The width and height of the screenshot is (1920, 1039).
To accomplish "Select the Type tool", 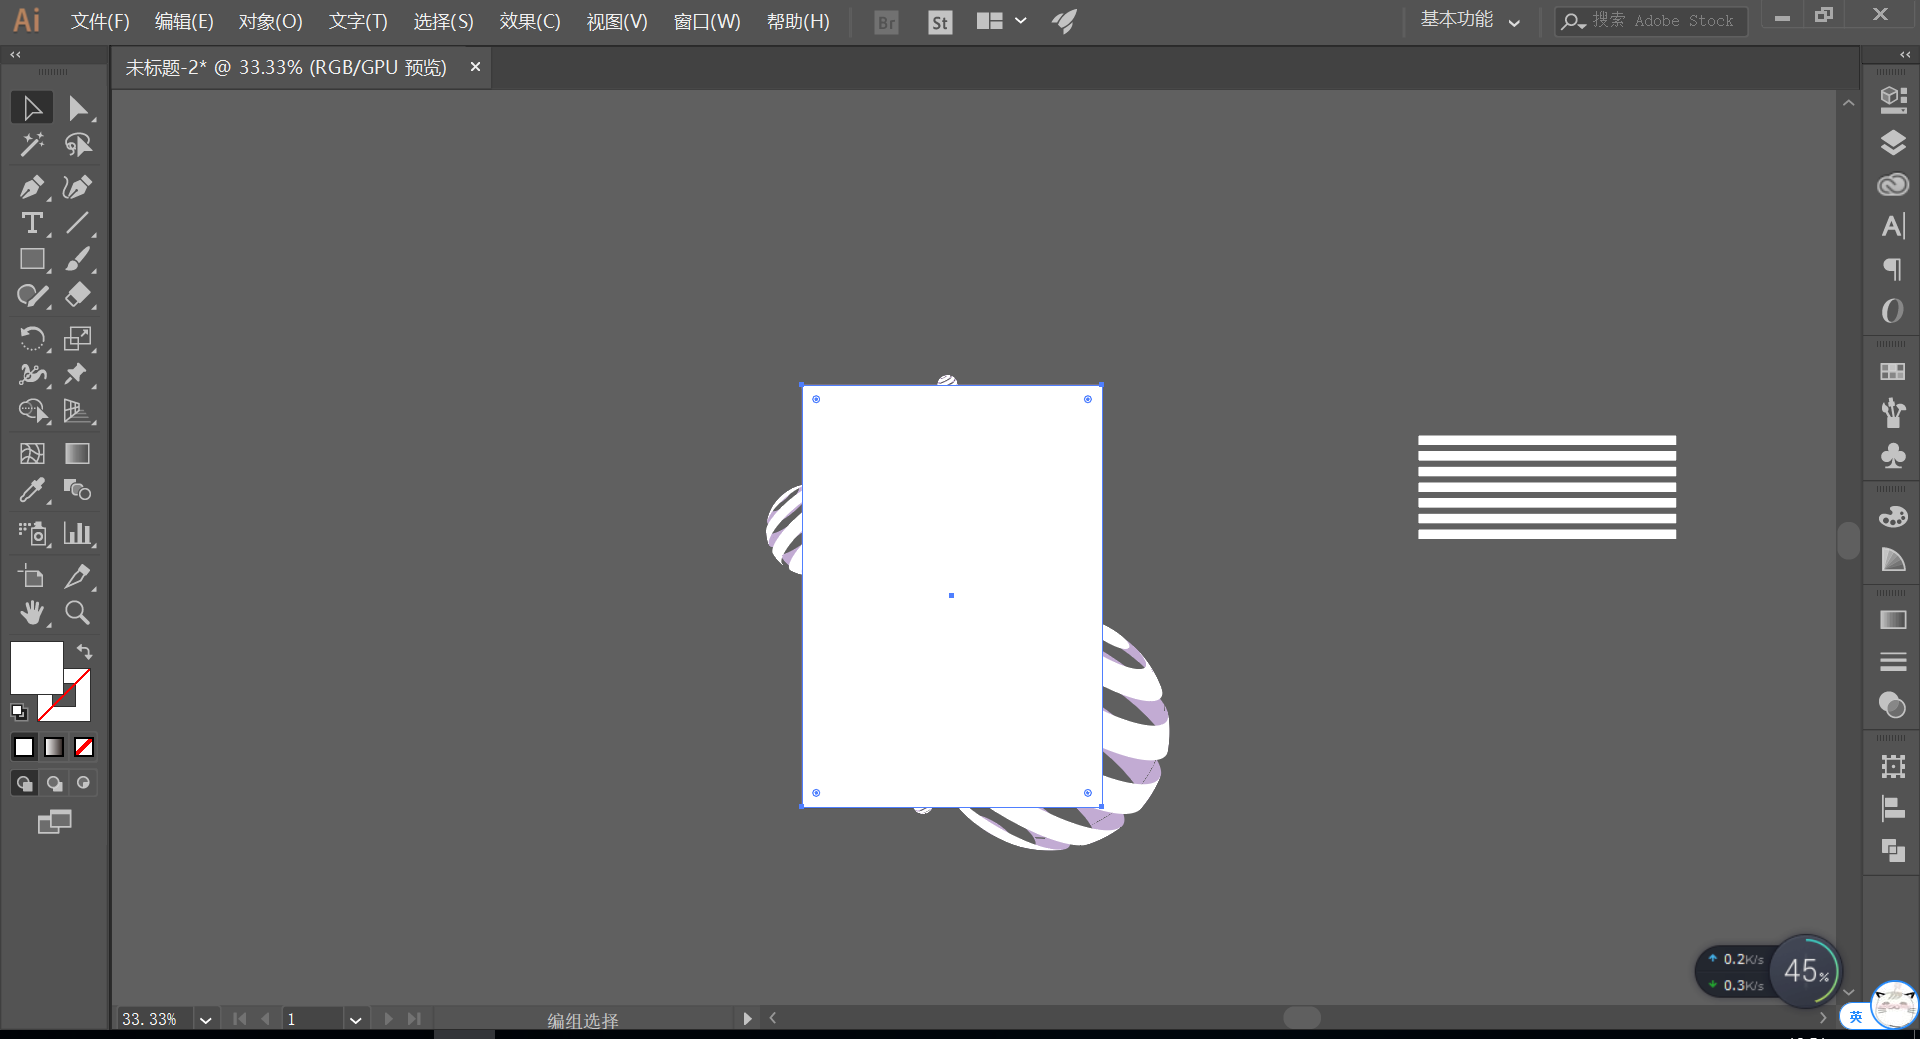I will 32,223.
